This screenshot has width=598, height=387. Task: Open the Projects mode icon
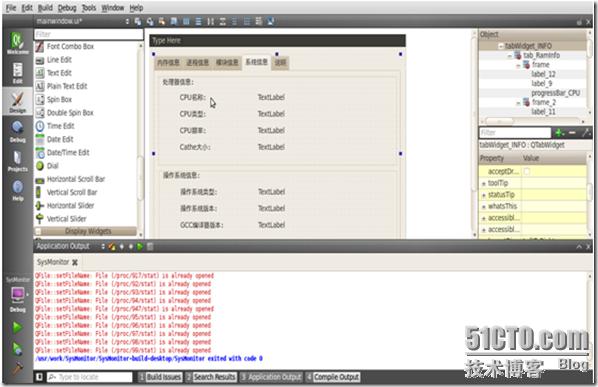(18, 161)
